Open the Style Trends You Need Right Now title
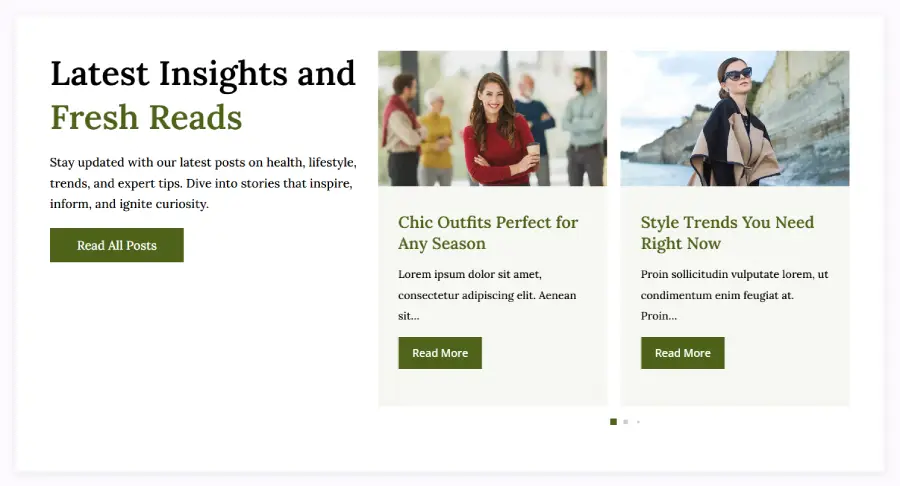Viewport: 900px width, 486px height. [727, 232]
